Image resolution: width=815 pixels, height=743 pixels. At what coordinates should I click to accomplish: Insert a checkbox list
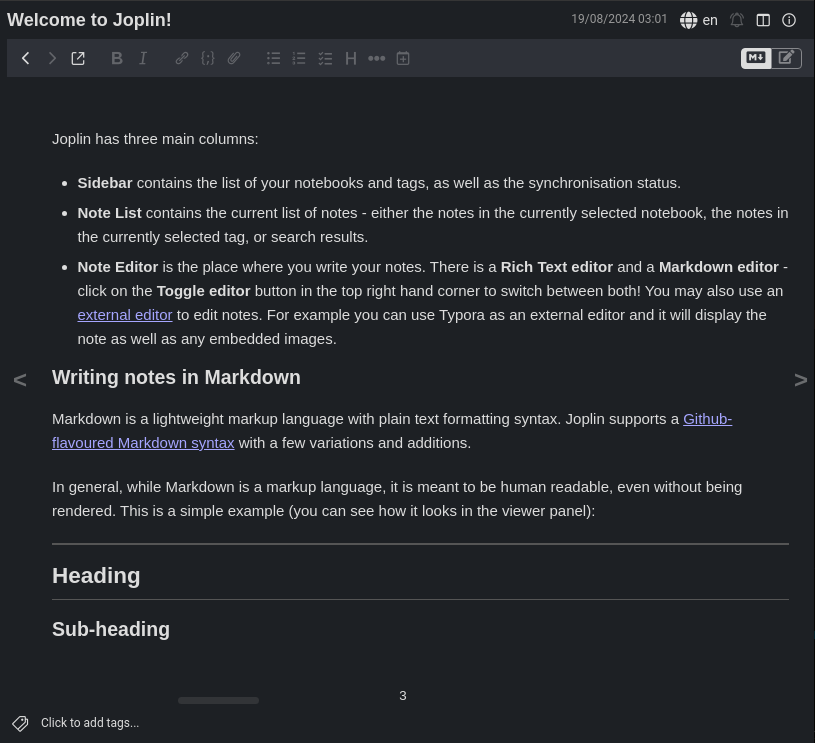[x=325, y=58]
